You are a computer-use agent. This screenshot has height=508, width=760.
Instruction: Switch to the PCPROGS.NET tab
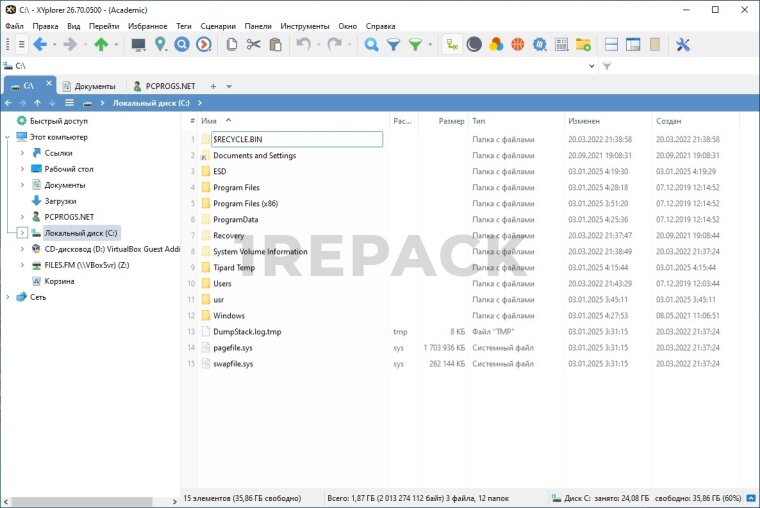tap(163, 86)
